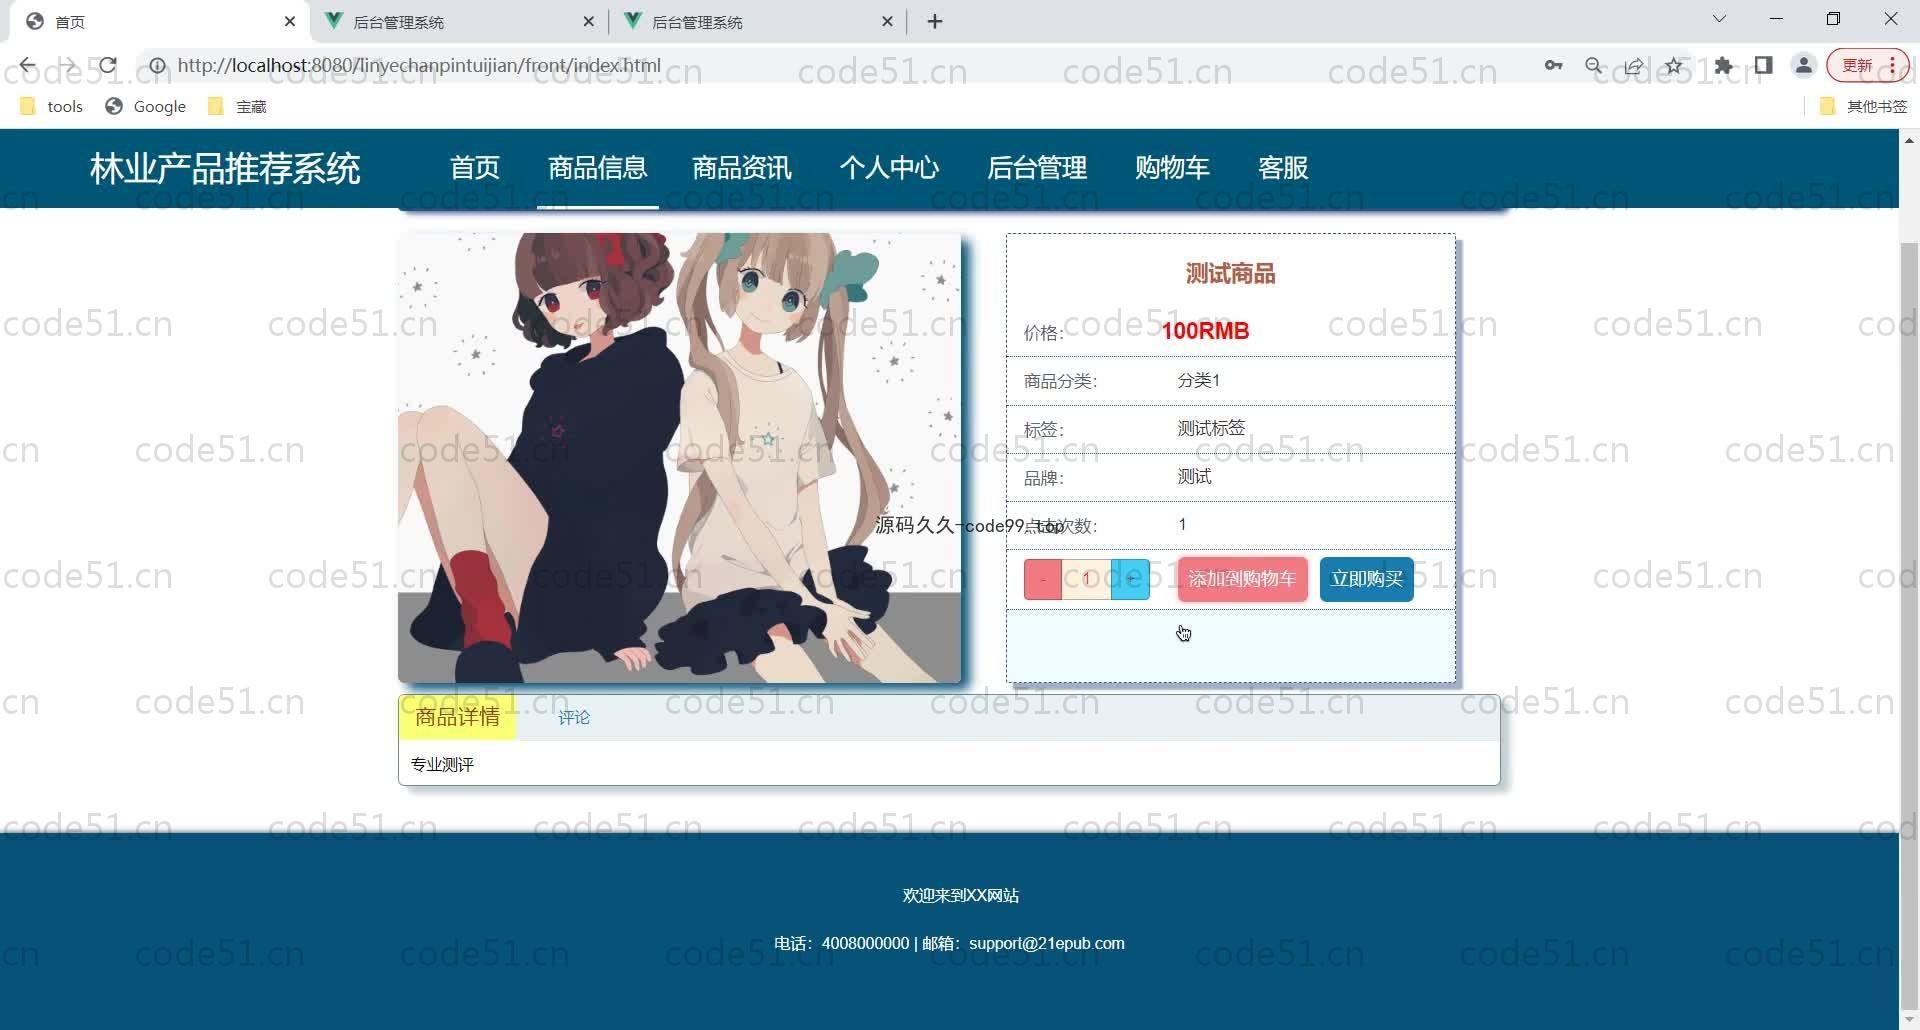1920x1030 pixels.
Task: View site information icon beside the URL
Action: (157, 66)
